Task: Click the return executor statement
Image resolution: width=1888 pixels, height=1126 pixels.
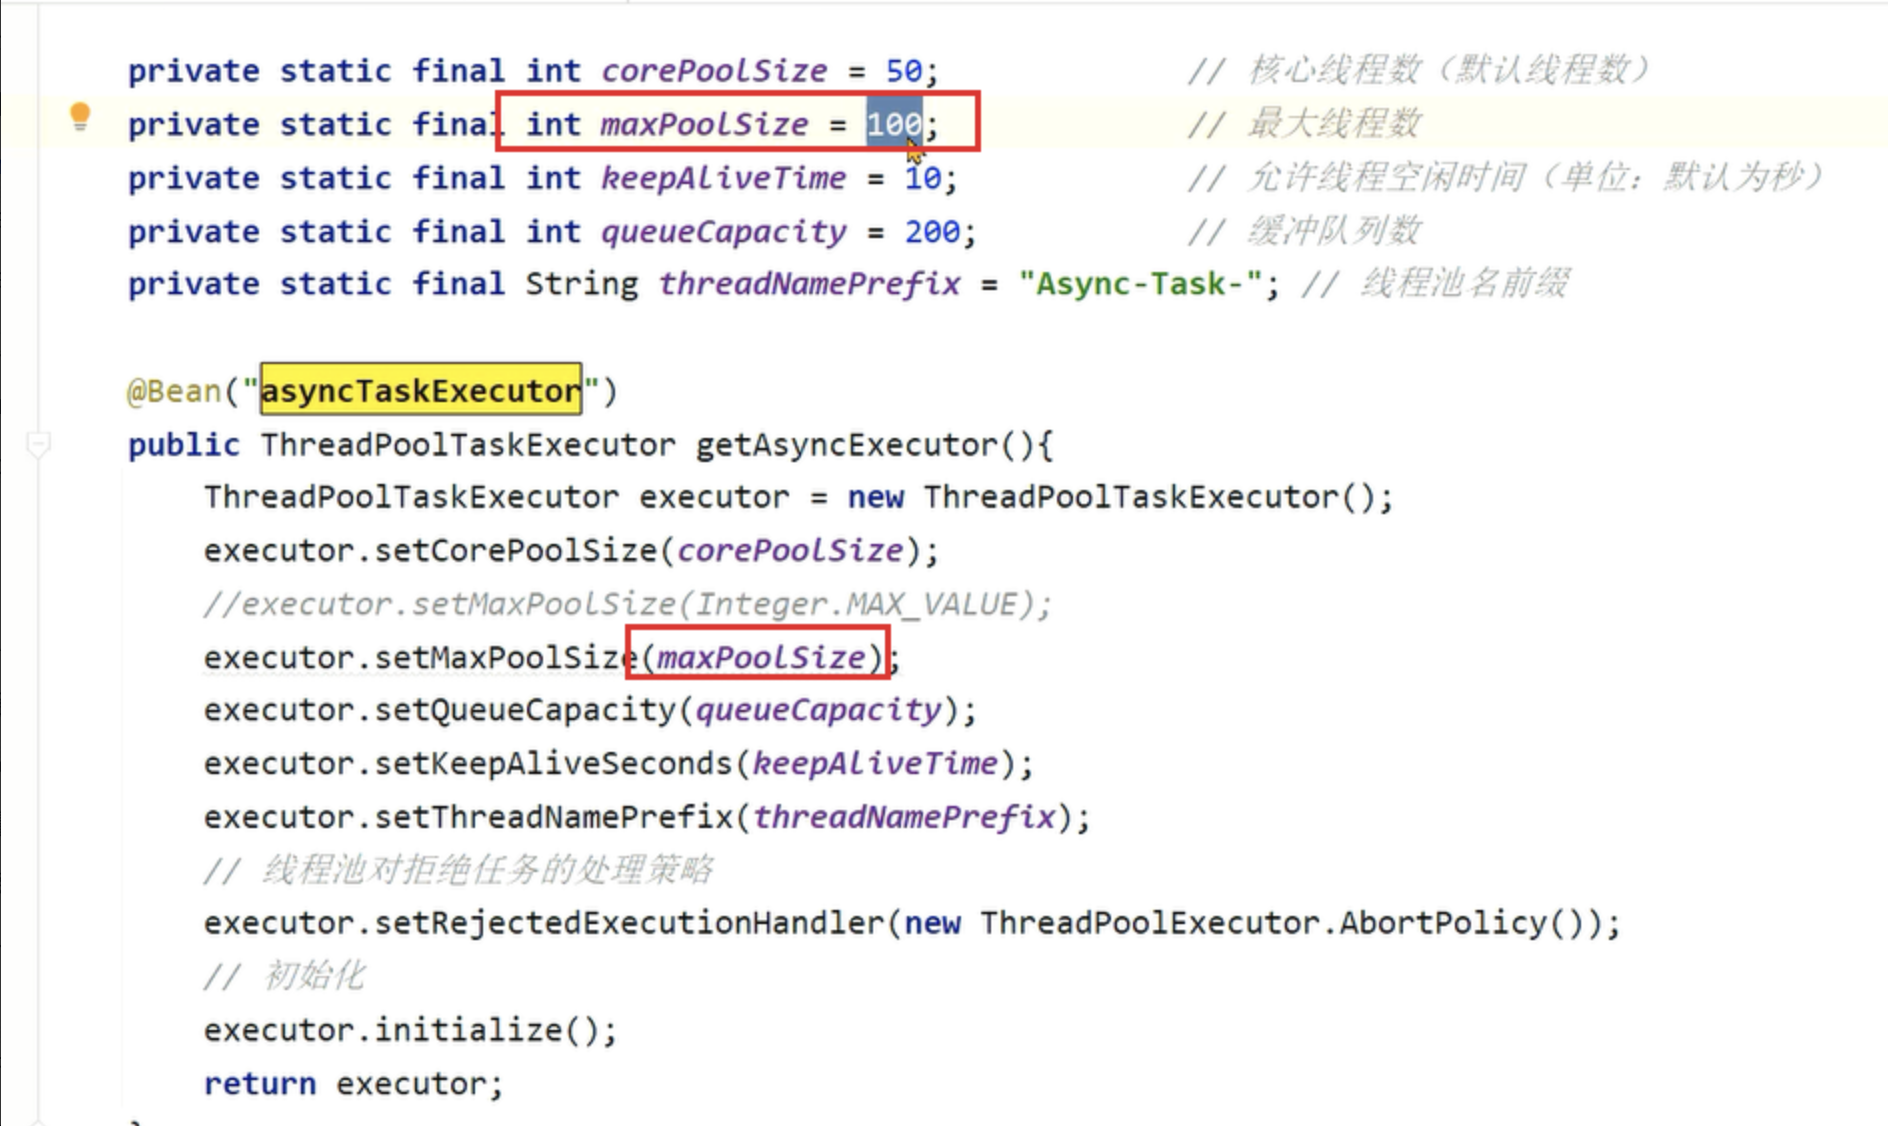Action: pos(353,1083)
